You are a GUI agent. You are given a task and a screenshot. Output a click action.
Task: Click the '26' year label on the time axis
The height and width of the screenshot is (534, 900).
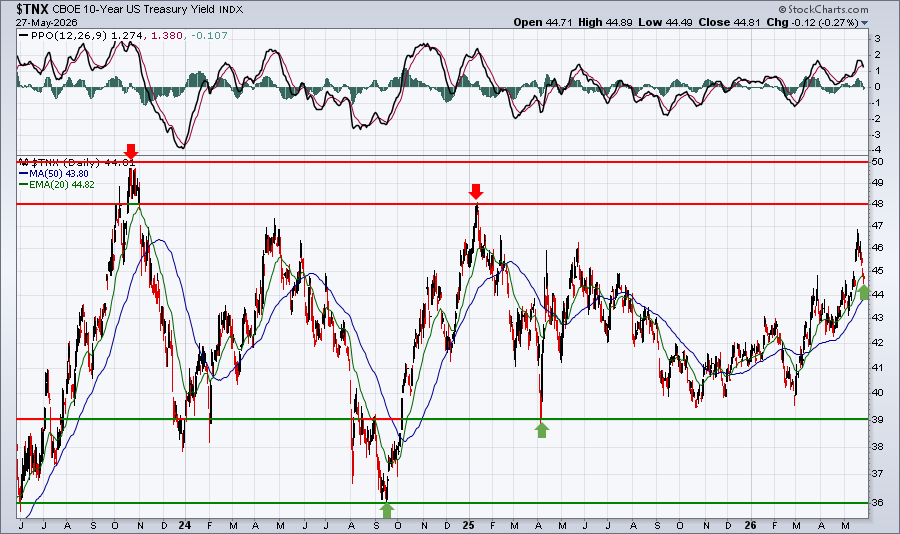(x=750, y=525)
